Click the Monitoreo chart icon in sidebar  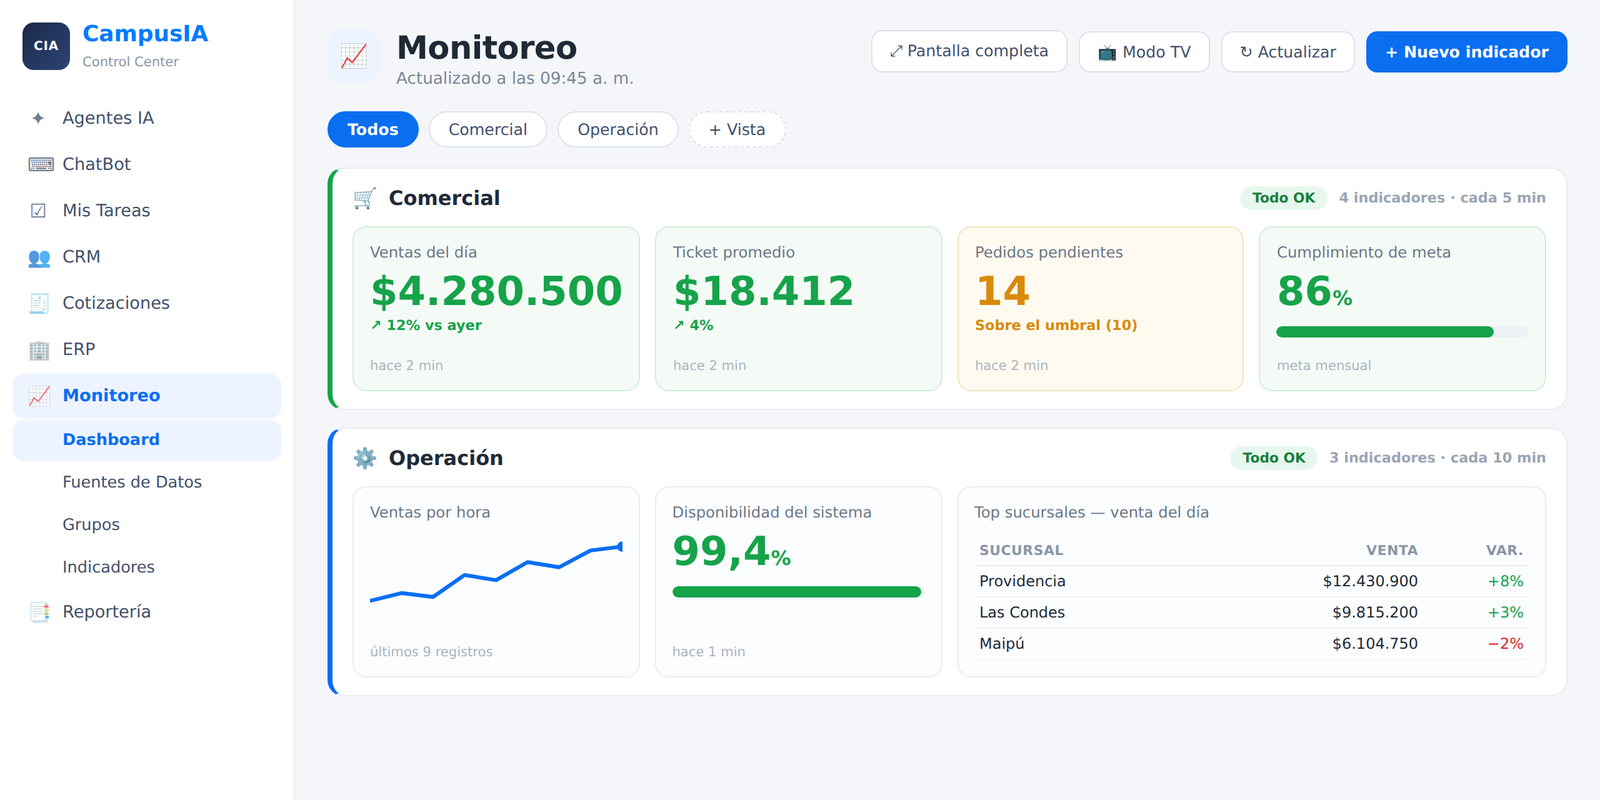tap(39, 396)
